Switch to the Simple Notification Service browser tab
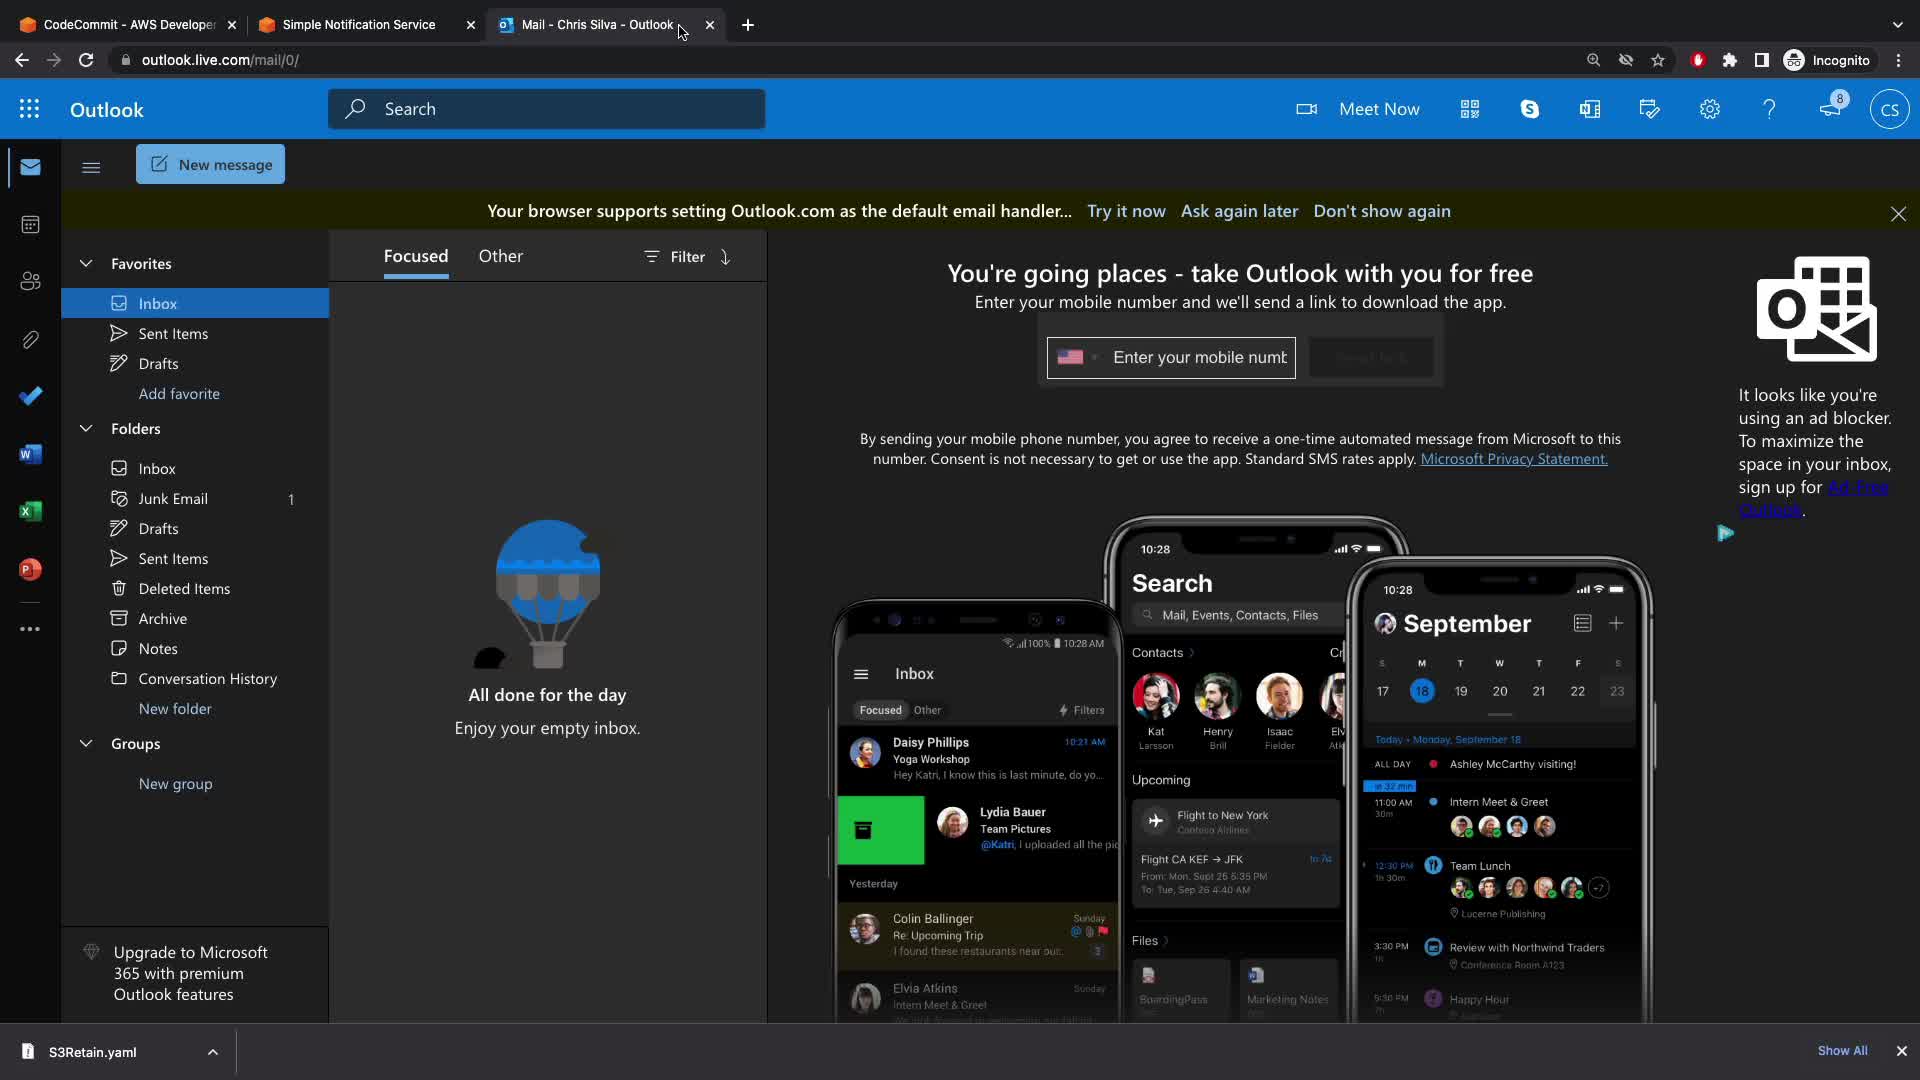Viewport: 1920px width, 1080px height. (358, 25)
